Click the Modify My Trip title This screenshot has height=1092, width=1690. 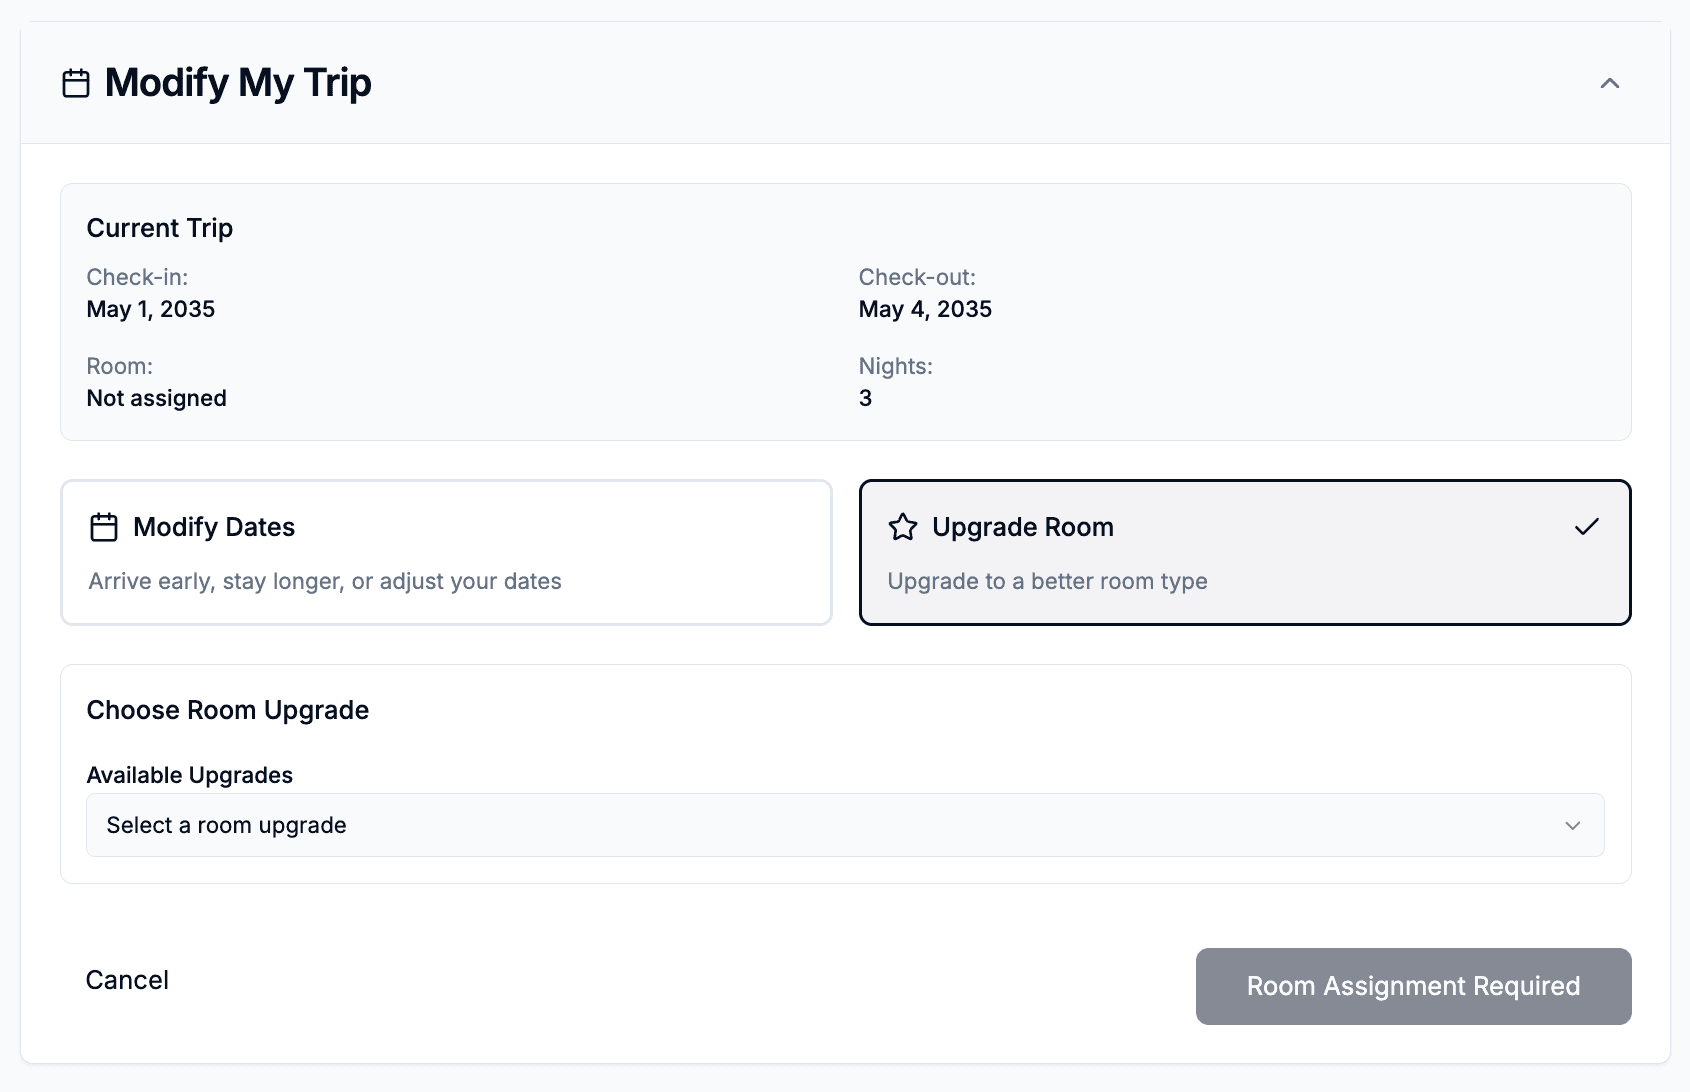pos(239,83)
